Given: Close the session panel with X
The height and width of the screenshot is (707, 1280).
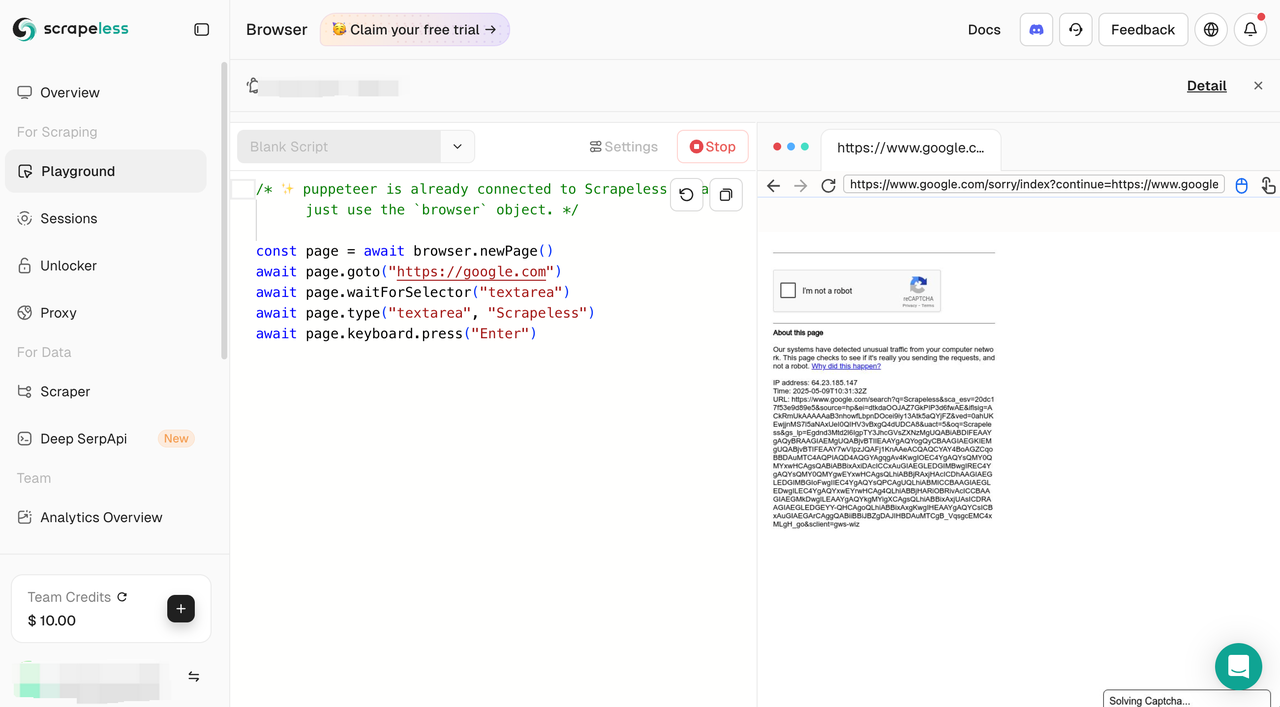Looking at the screenshot, I should [1258, 86].
